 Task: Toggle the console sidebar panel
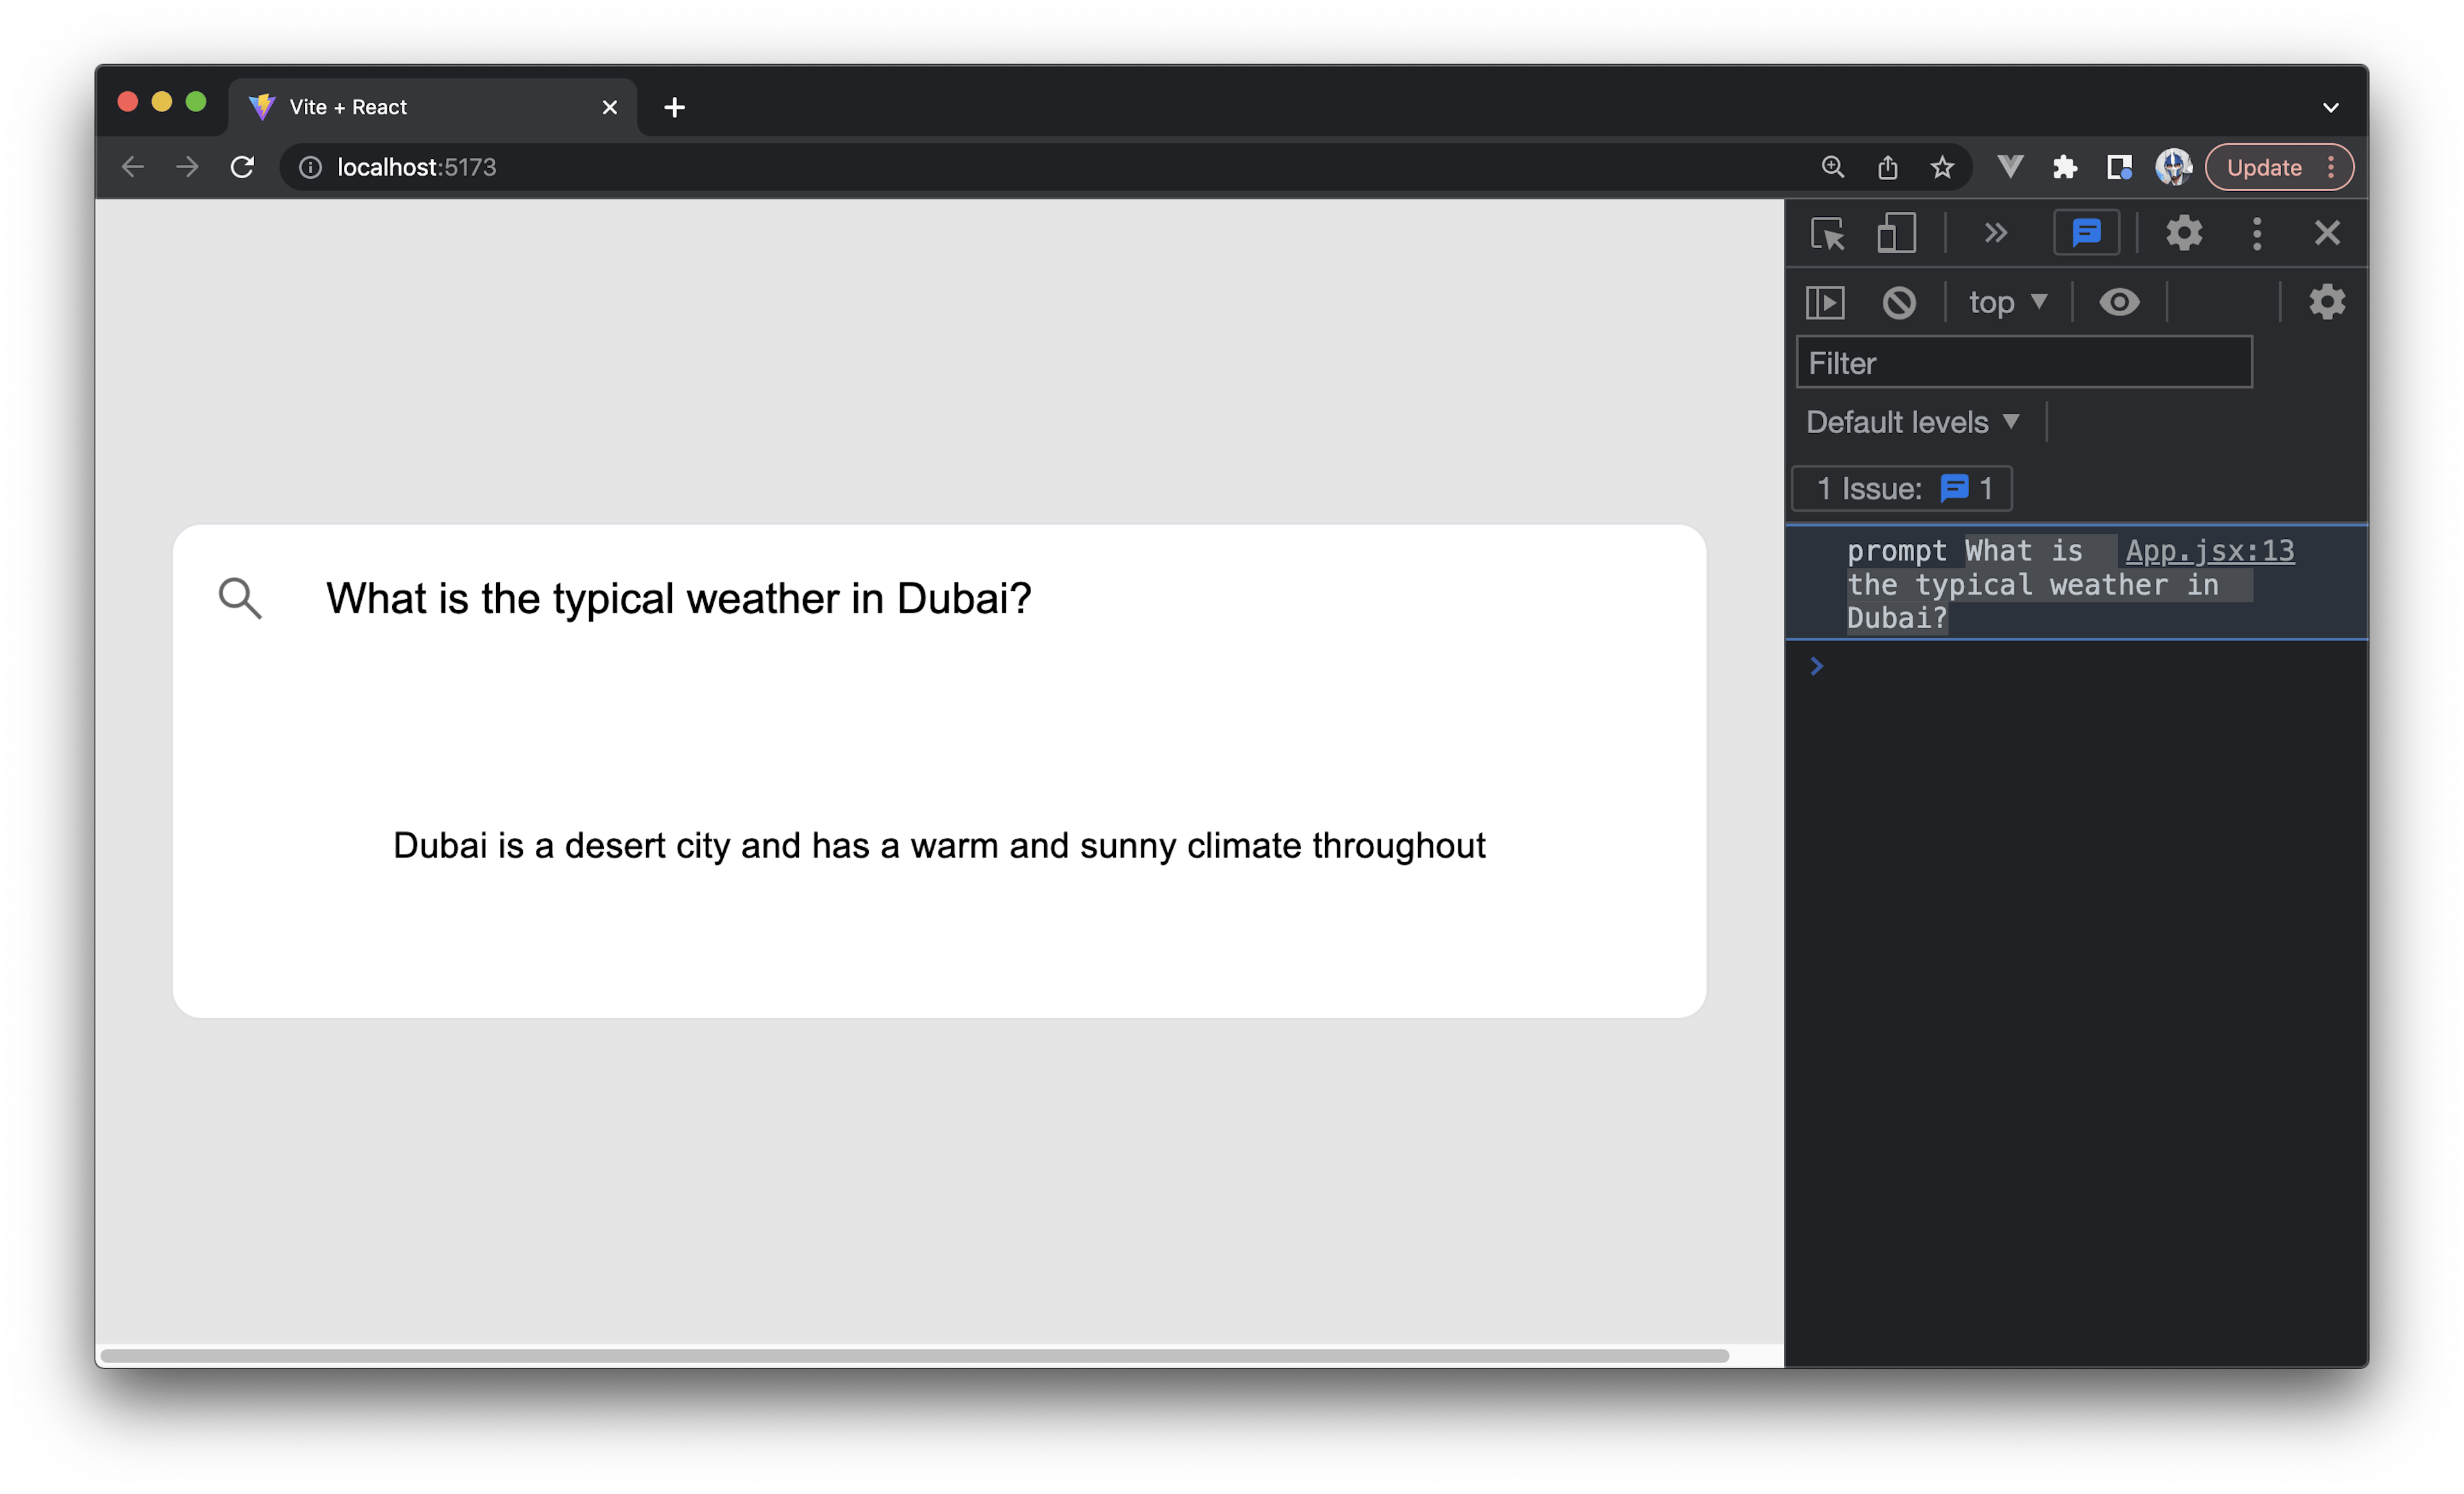tap(1825, 302)
